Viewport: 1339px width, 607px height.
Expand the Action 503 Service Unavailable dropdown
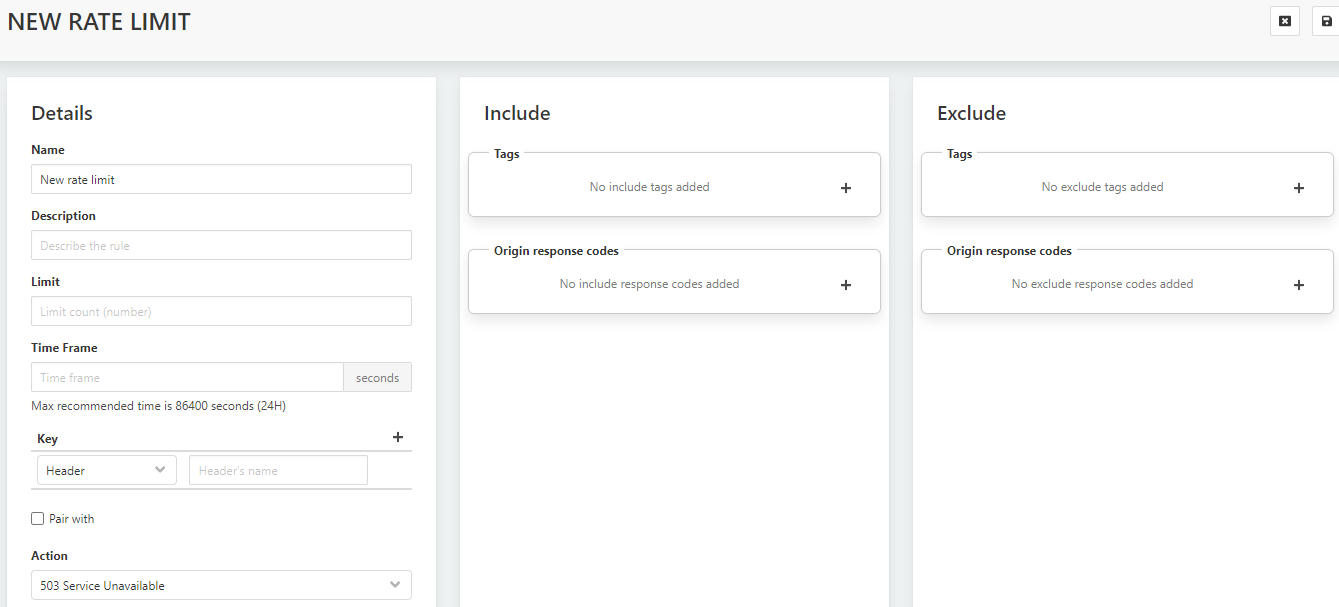[221, 585]
